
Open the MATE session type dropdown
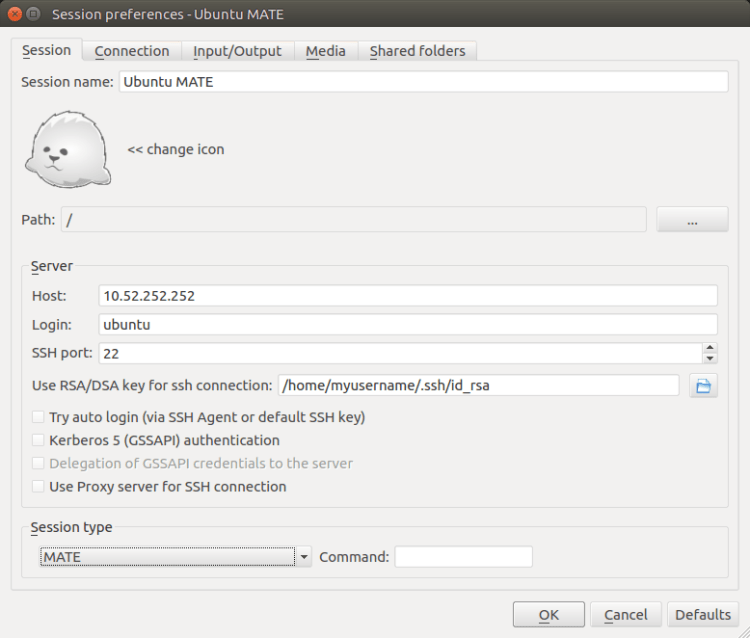(175, 557)
